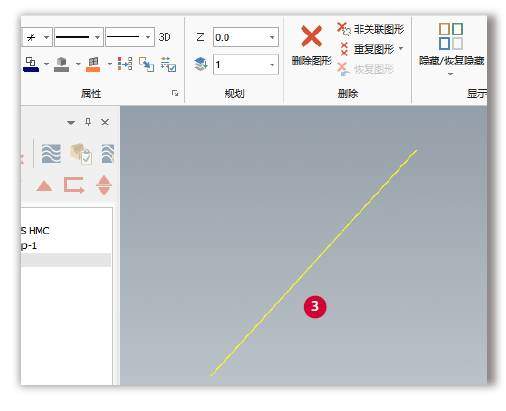Expand the 属性 group dialog launcher
This screenshot has width=506, height=411.
coord(175,93)
